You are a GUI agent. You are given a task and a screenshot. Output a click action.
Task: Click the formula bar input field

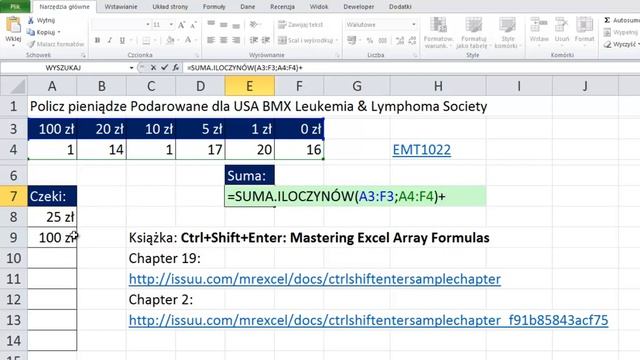pos(411,68)
